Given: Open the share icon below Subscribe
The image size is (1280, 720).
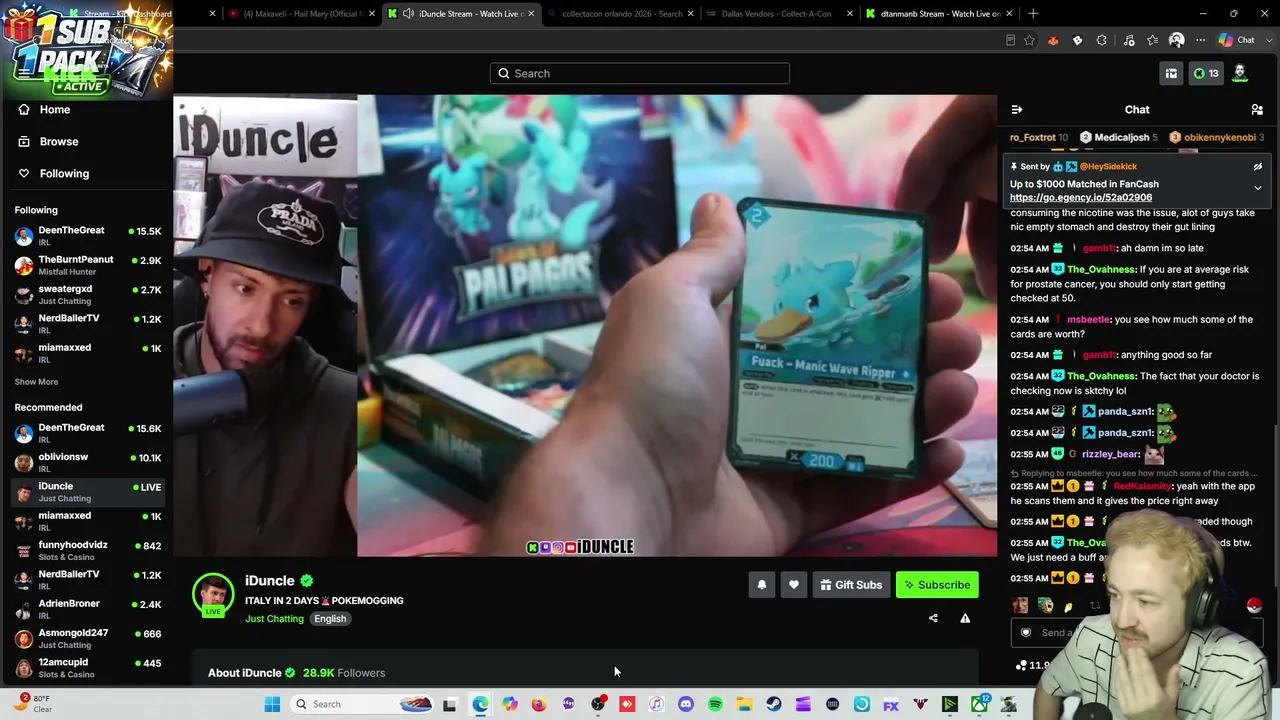Looking at the screenshot, I should 933,618.
